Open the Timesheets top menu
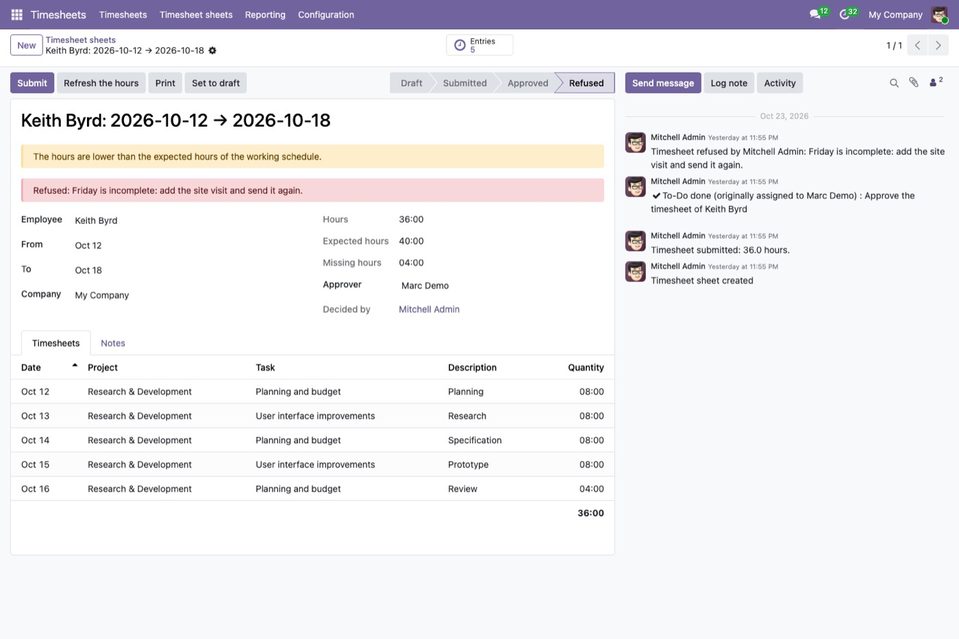The image size is (959, 639). (x=123, y=15)
